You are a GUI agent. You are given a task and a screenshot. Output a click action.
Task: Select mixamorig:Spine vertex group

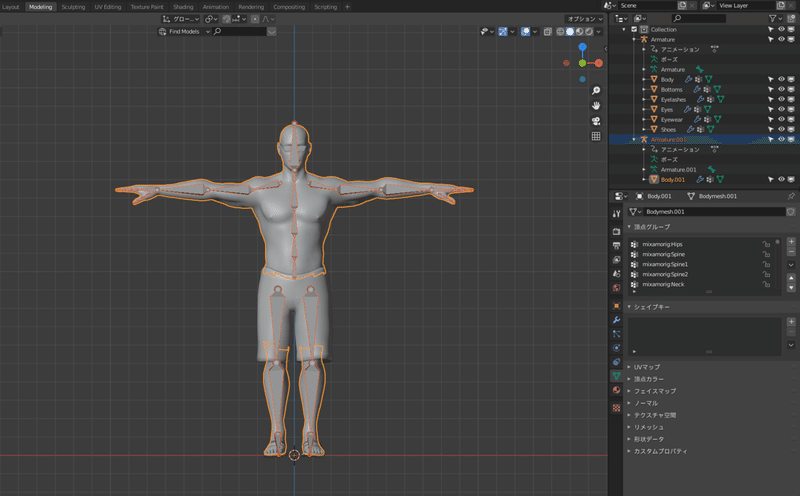click(664, 254)
